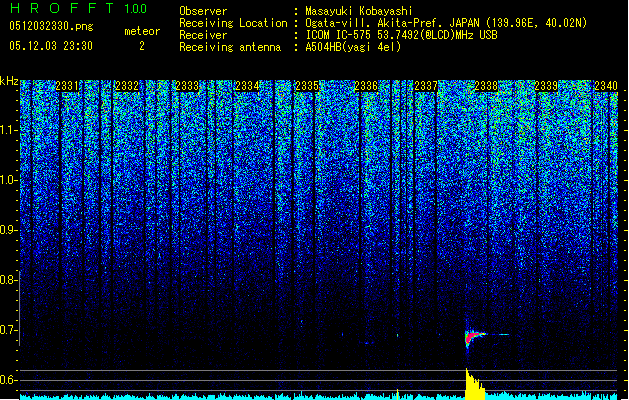Click the 2336 time marker

coord(366,86)
